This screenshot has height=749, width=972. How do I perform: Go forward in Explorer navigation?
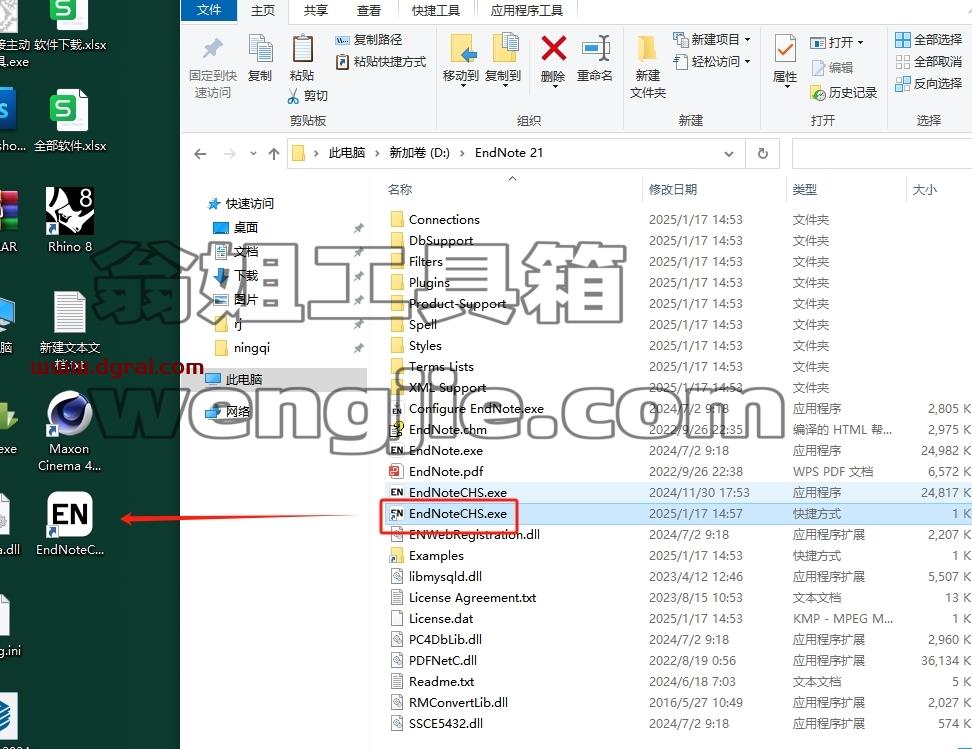coord(229,154)
